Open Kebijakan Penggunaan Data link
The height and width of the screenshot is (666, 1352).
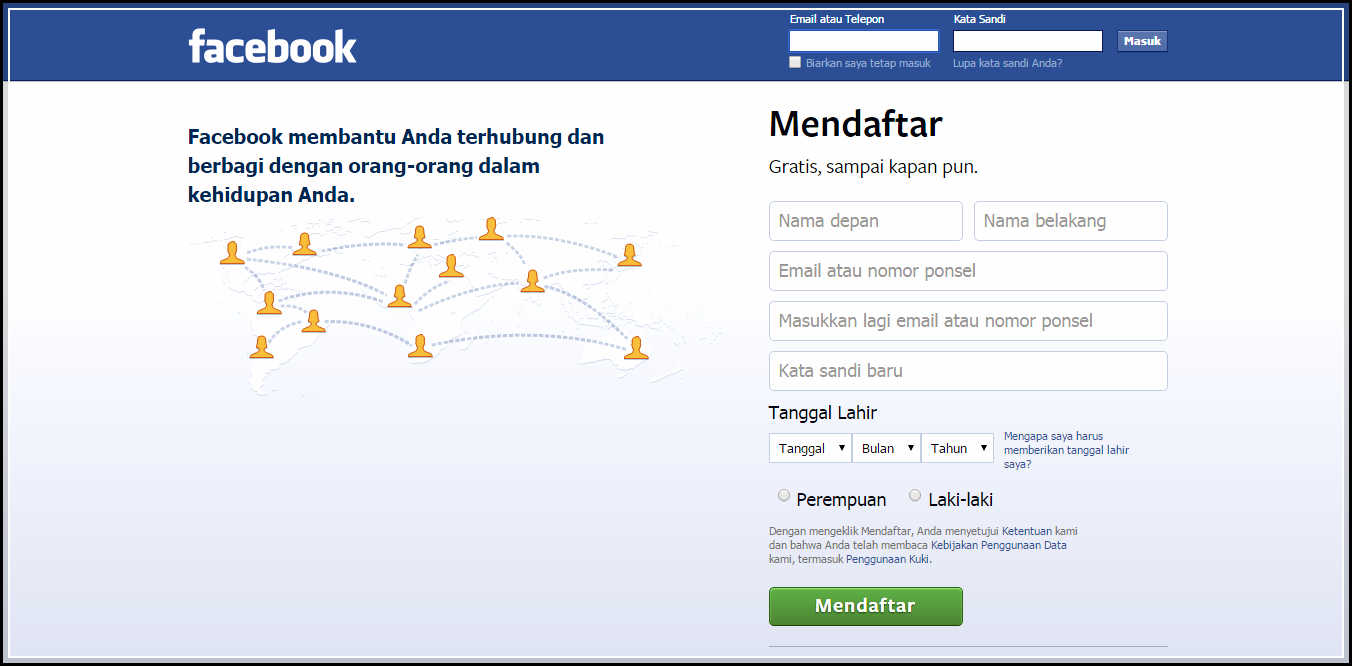pyautogui.click(x=999, y=545)
